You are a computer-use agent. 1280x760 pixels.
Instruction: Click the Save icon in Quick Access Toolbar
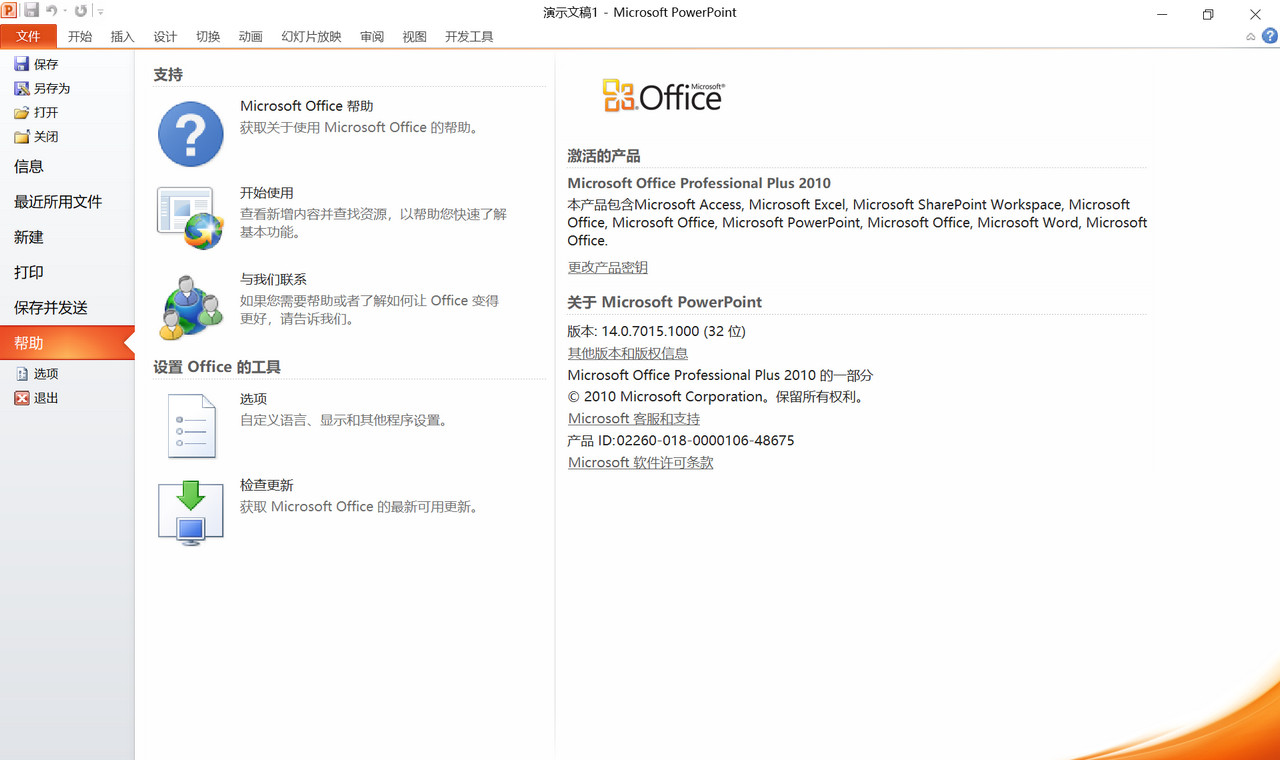[x=31, y=10]
